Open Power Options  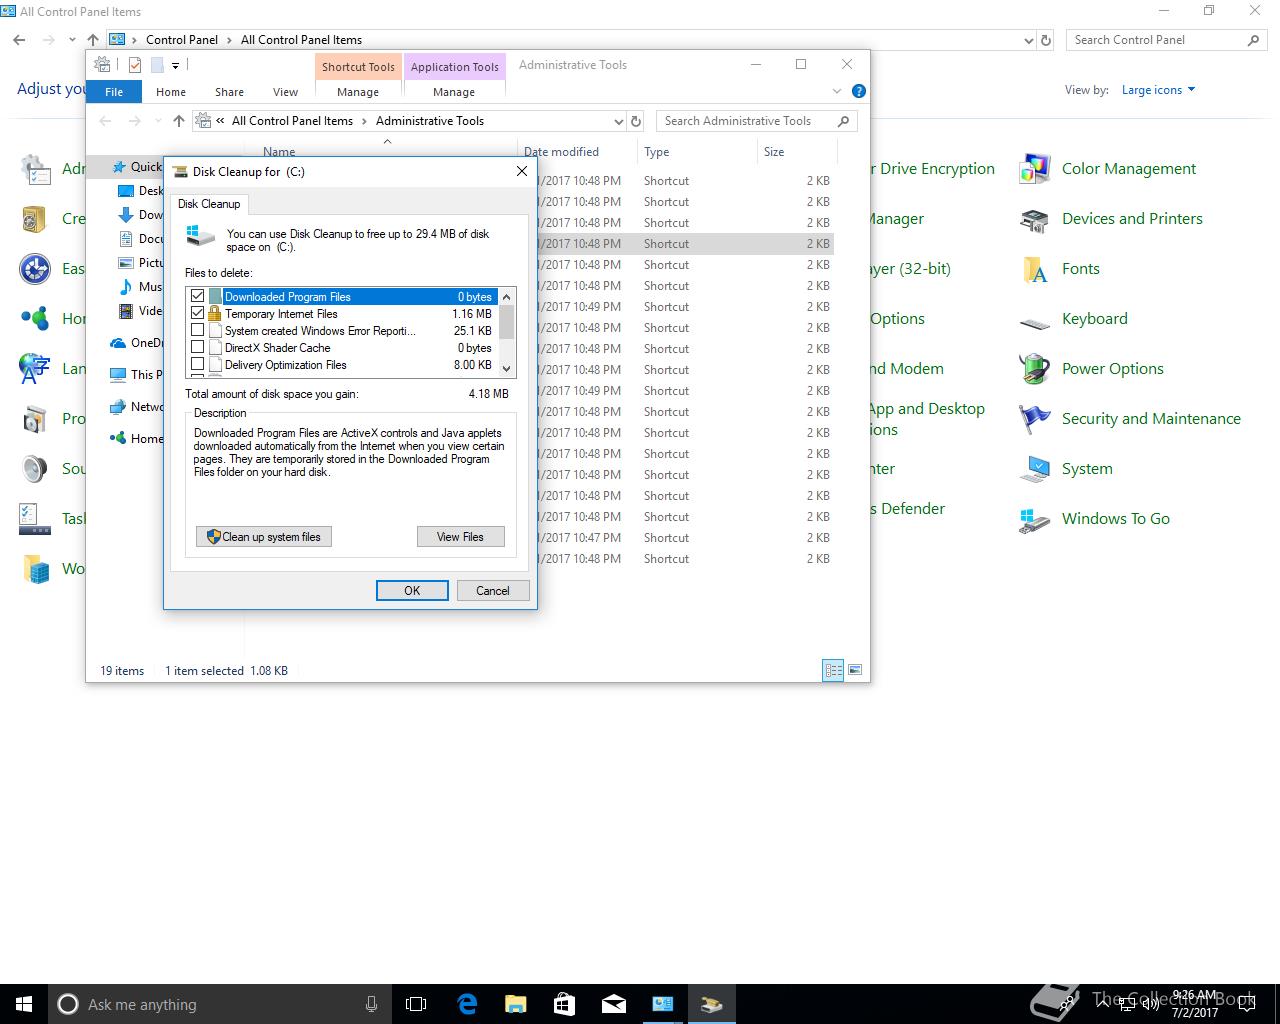1091,369
